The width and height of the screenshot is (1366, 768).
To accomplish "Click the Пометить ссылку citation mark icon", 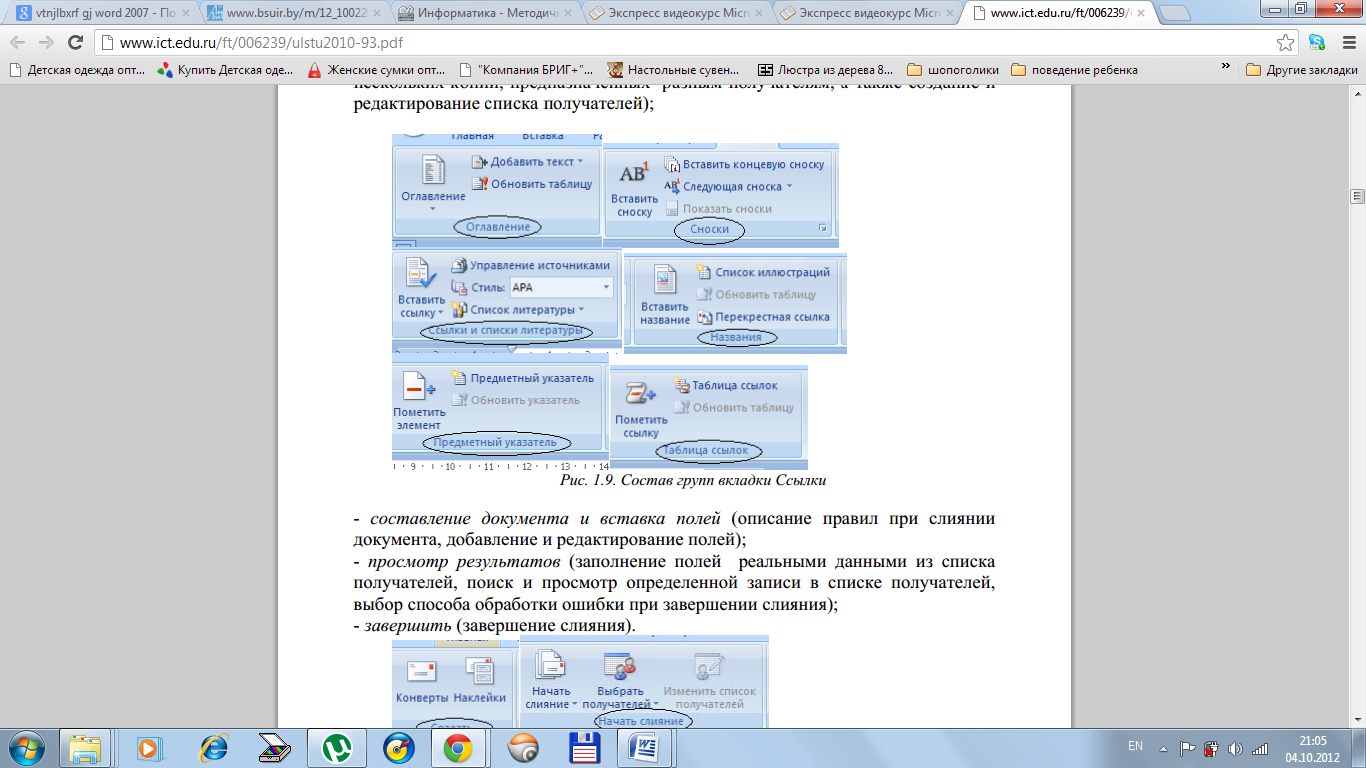I will tap(640, 394).
